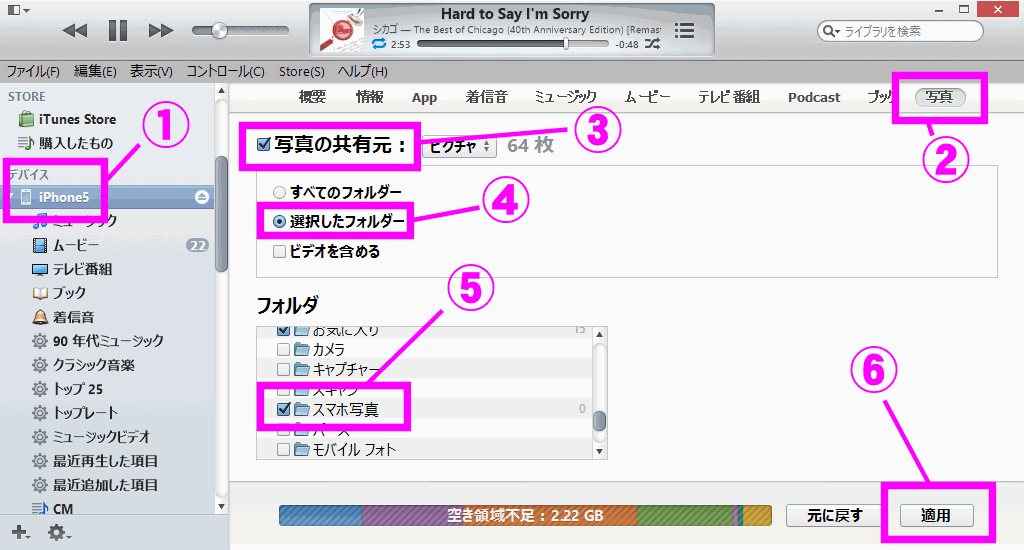Click the 適用 apply button

[x=936, y=515]
